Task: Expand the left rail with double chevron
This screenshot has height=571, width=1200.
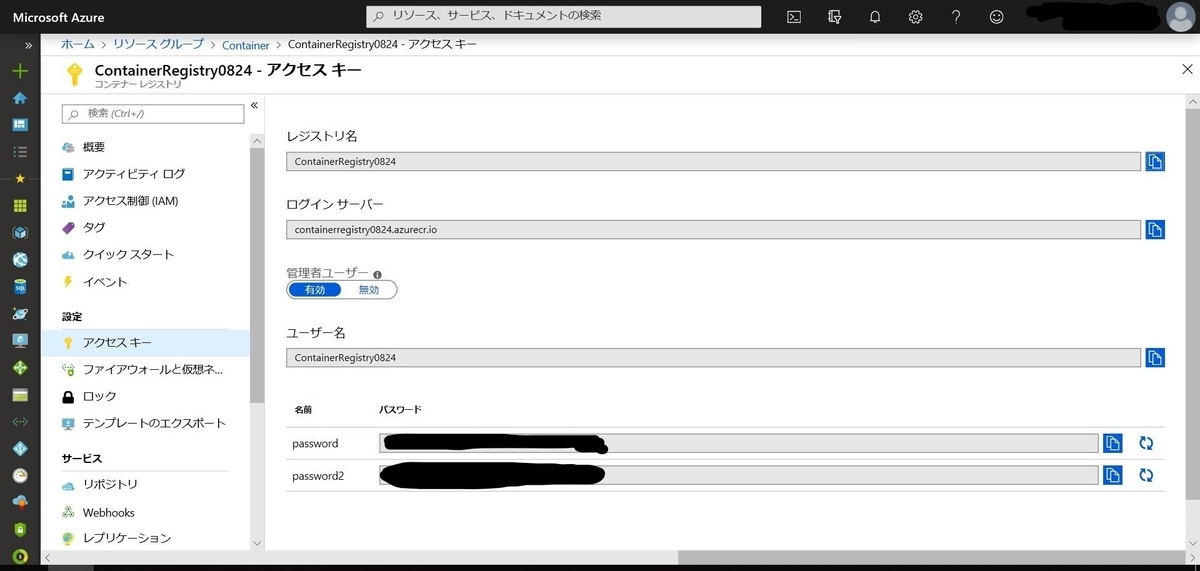Action: tap(29, 45)
